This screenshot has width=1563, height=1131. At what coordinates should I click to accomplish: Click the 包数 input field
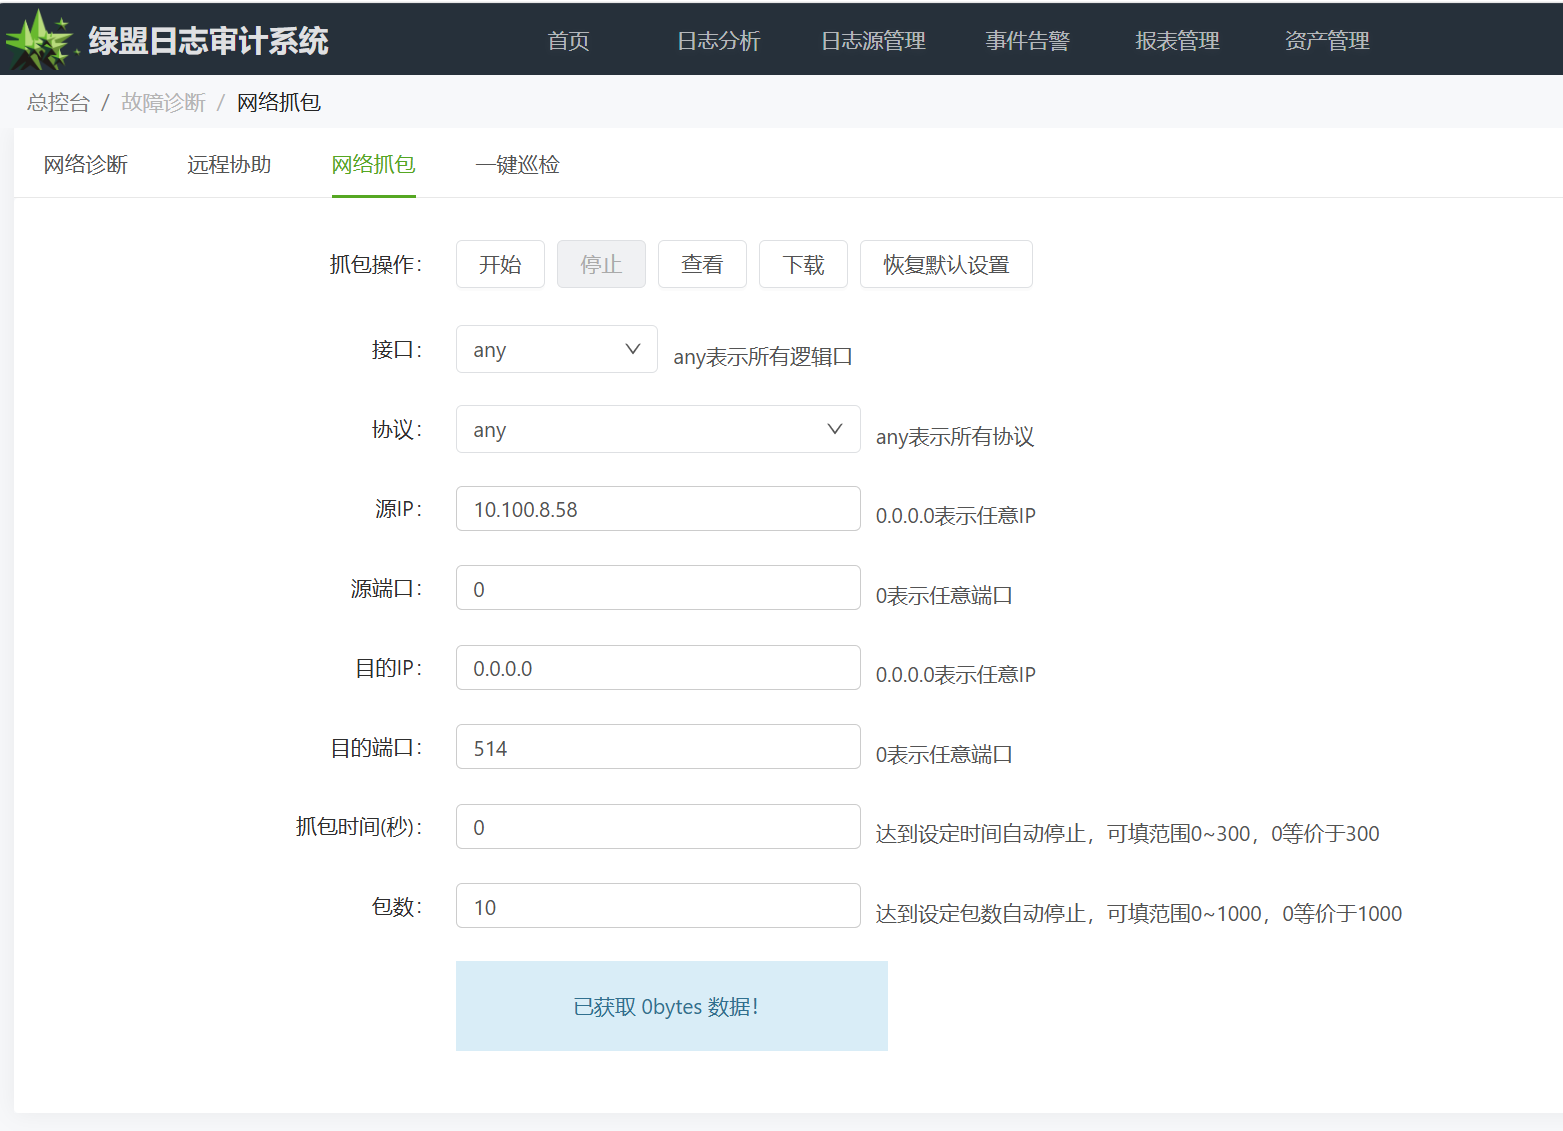658,906
